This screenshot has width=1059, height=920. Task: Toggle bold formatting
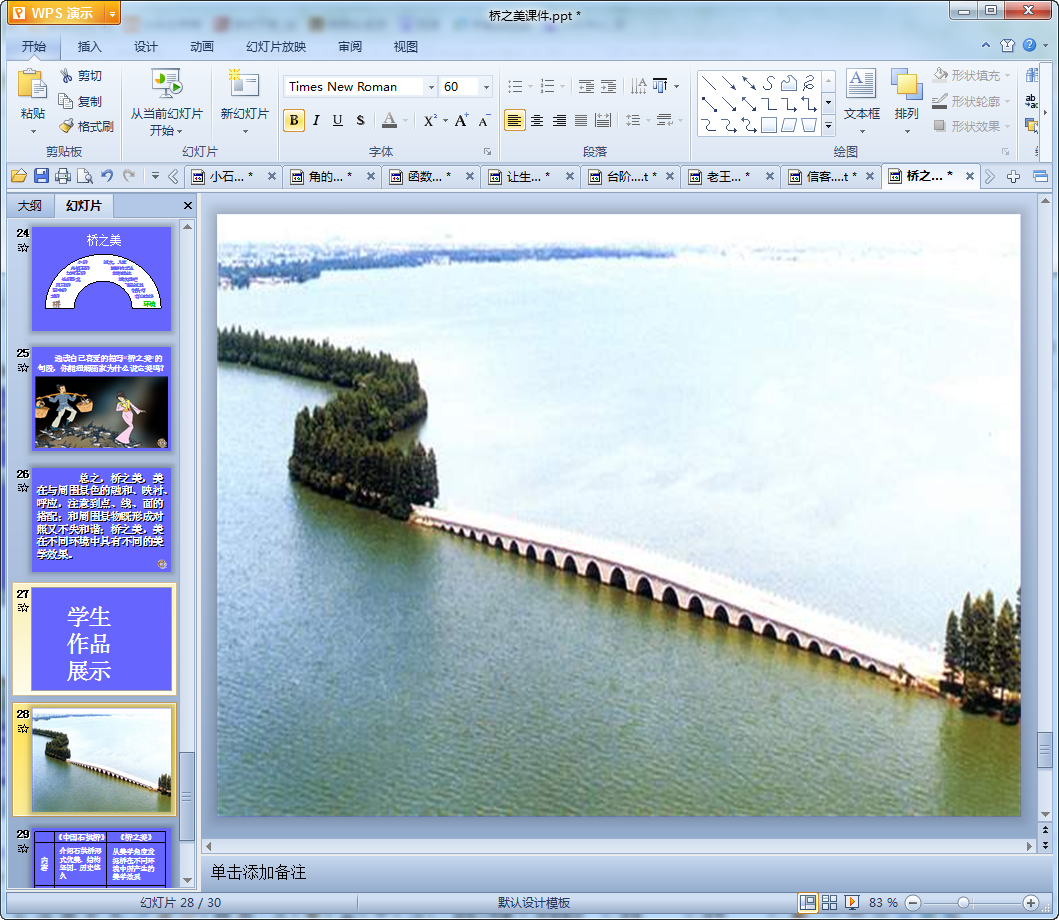[294, 120]
